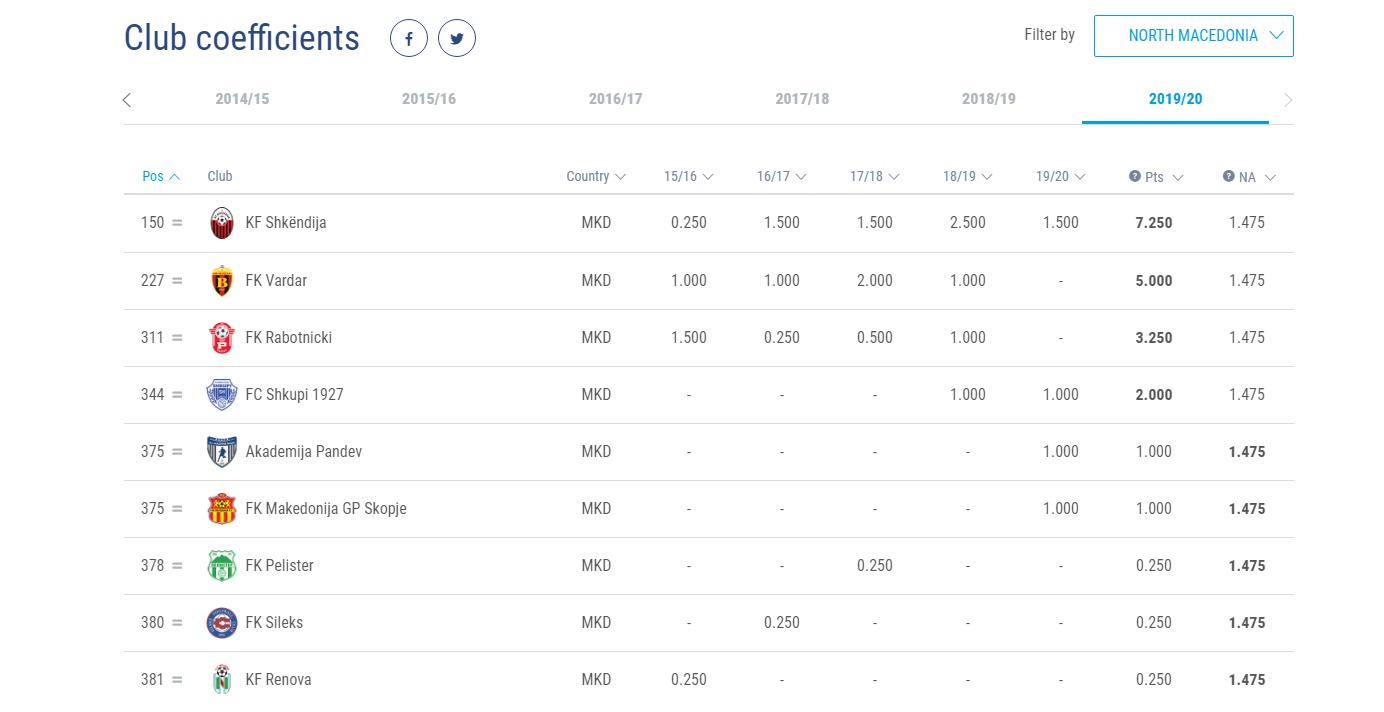
Task: Click the KF Shkëndija club crest
Action: (222, 223)
